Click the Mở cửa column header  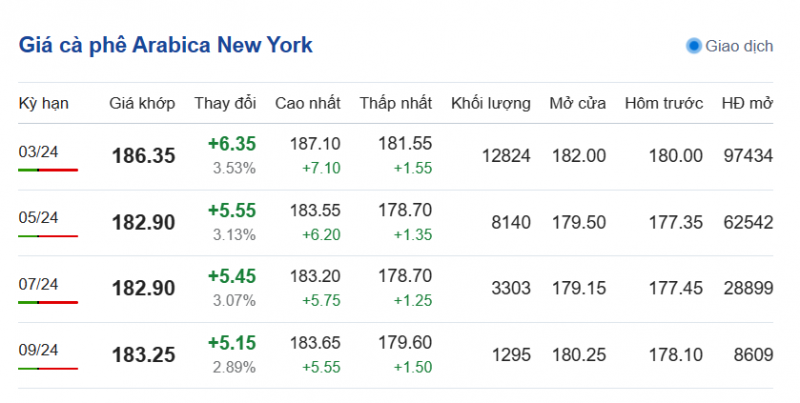(577, 103)
